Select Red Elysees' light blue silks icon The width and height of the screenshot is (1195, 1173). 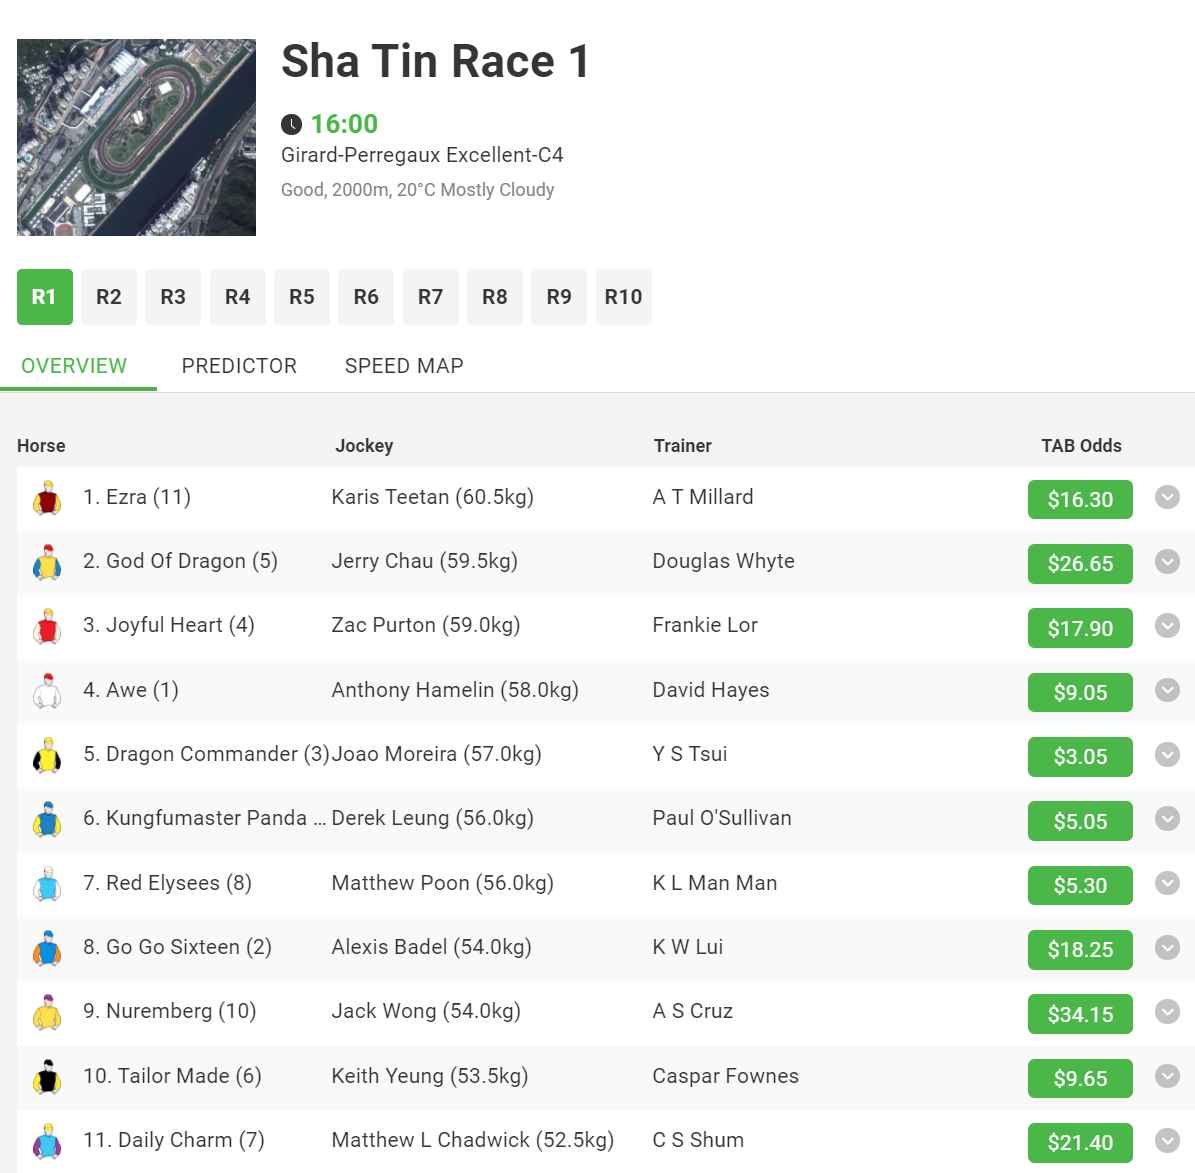pos(47,883)
